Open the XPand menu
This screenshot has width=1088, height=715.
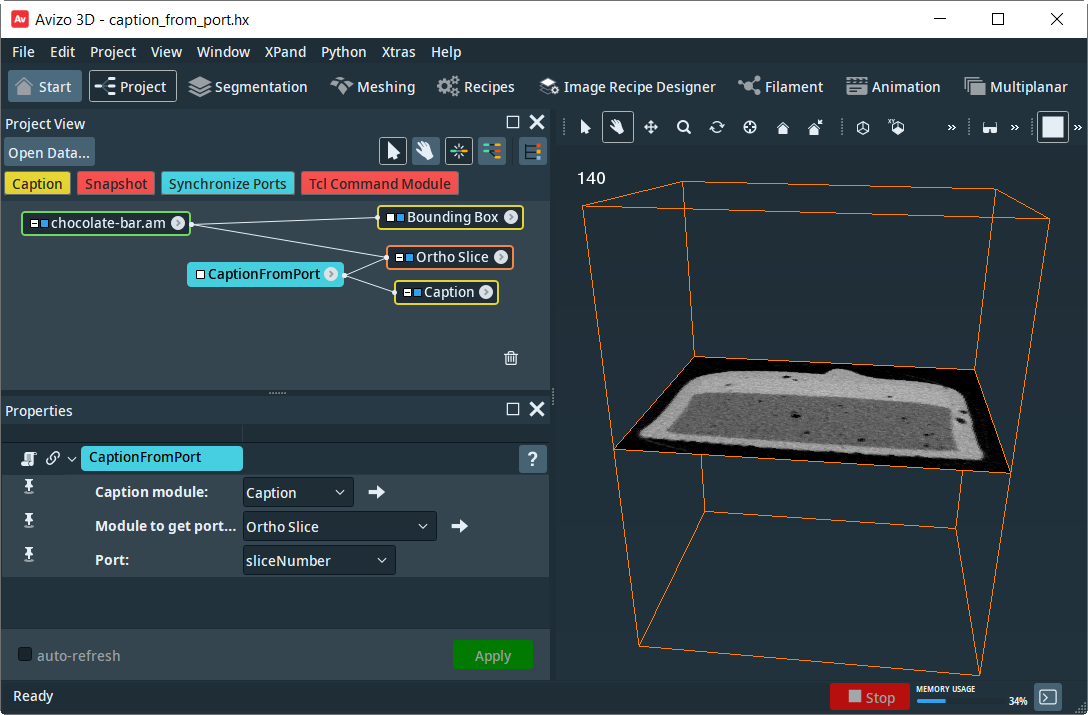coord(285,52)
